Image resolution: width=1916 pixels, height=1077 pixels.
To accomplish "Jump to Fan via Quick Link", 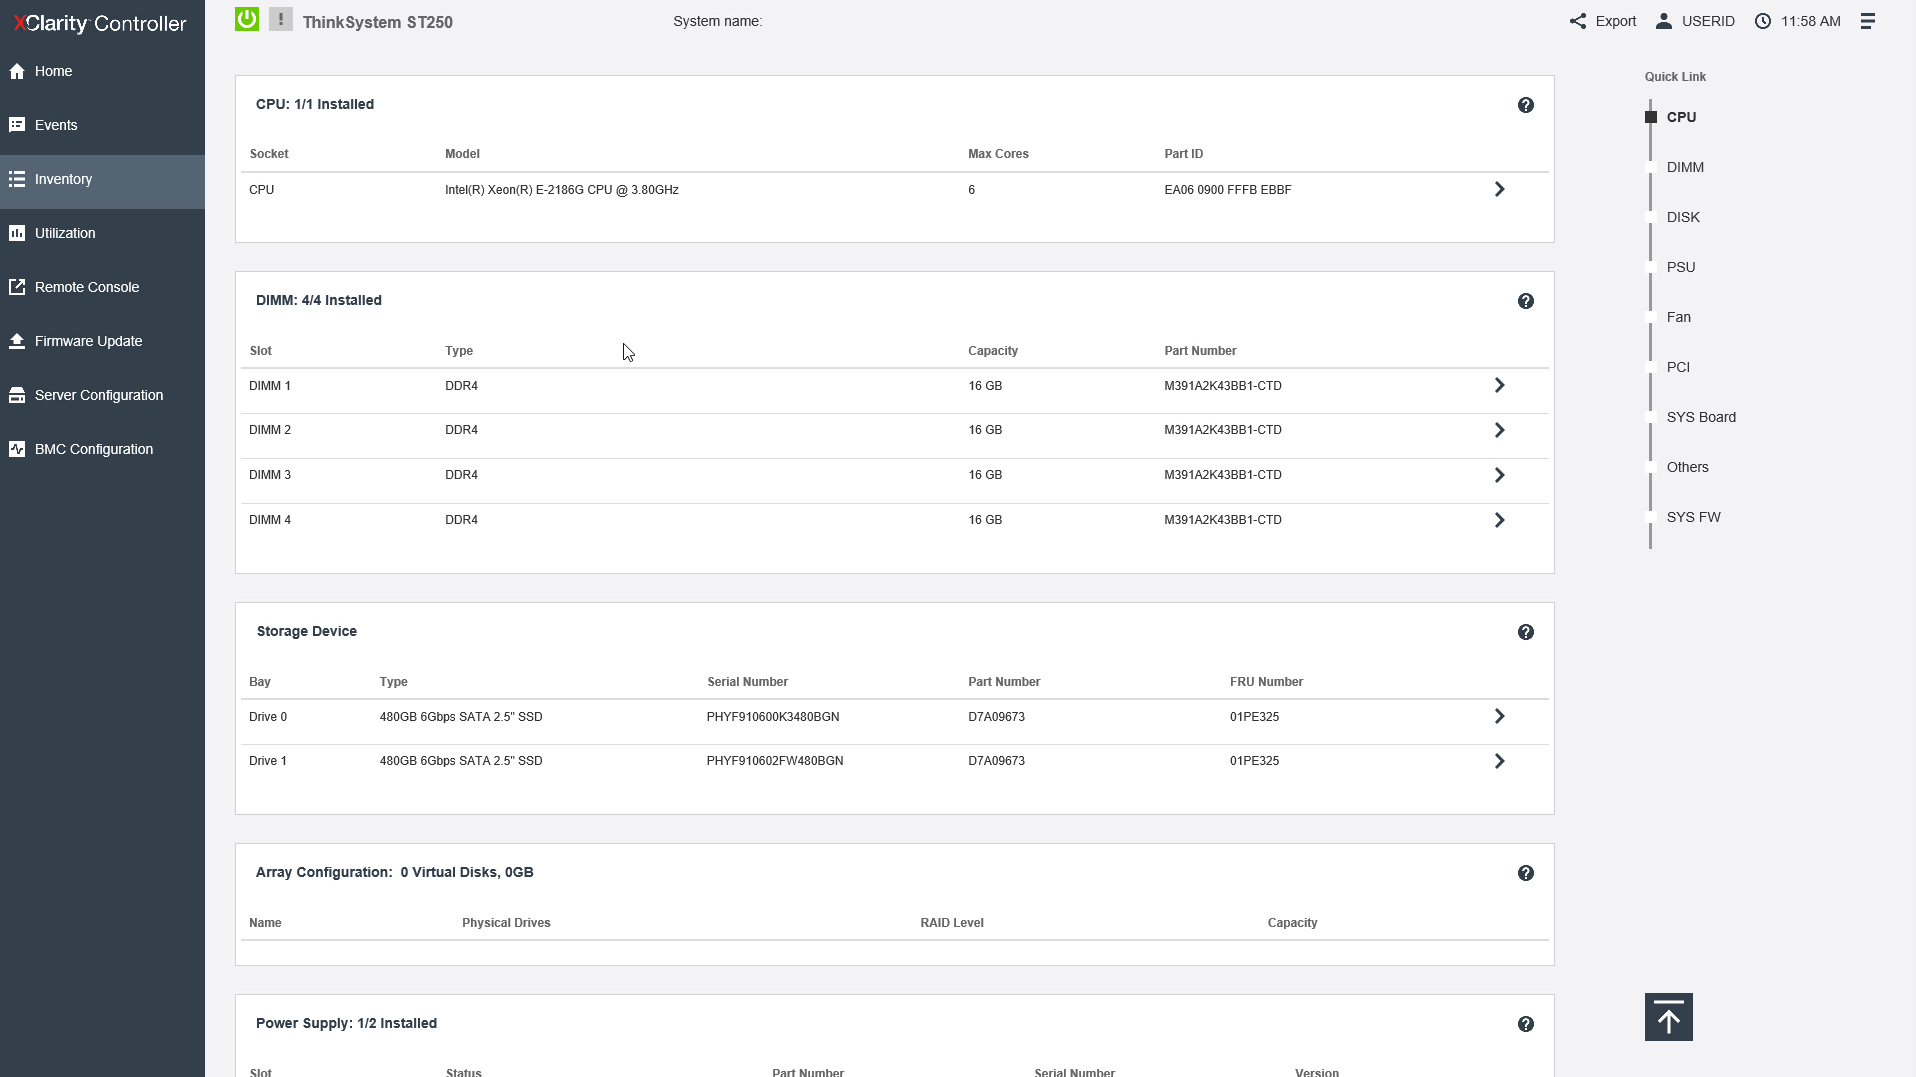I will click(1679, 317).
